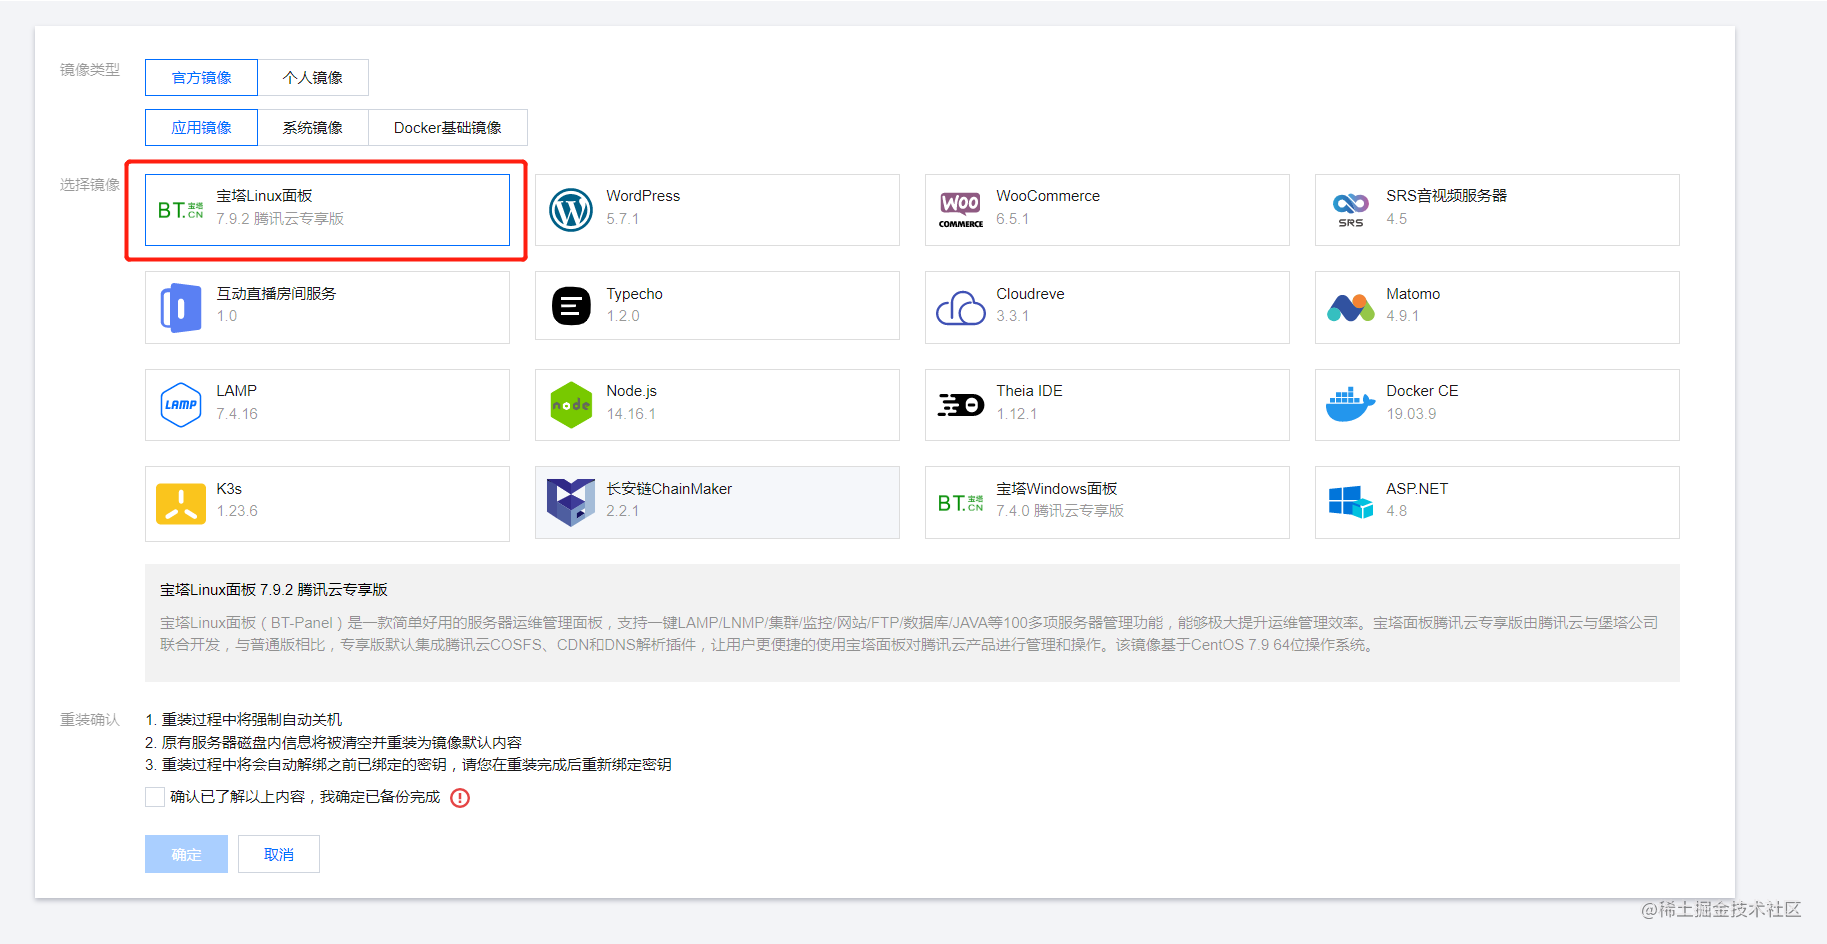Screen dimensions: 1827x944
Task: Click the 7.4.0 腾讯云专享版 version text
Action: tap(1060, 511)
